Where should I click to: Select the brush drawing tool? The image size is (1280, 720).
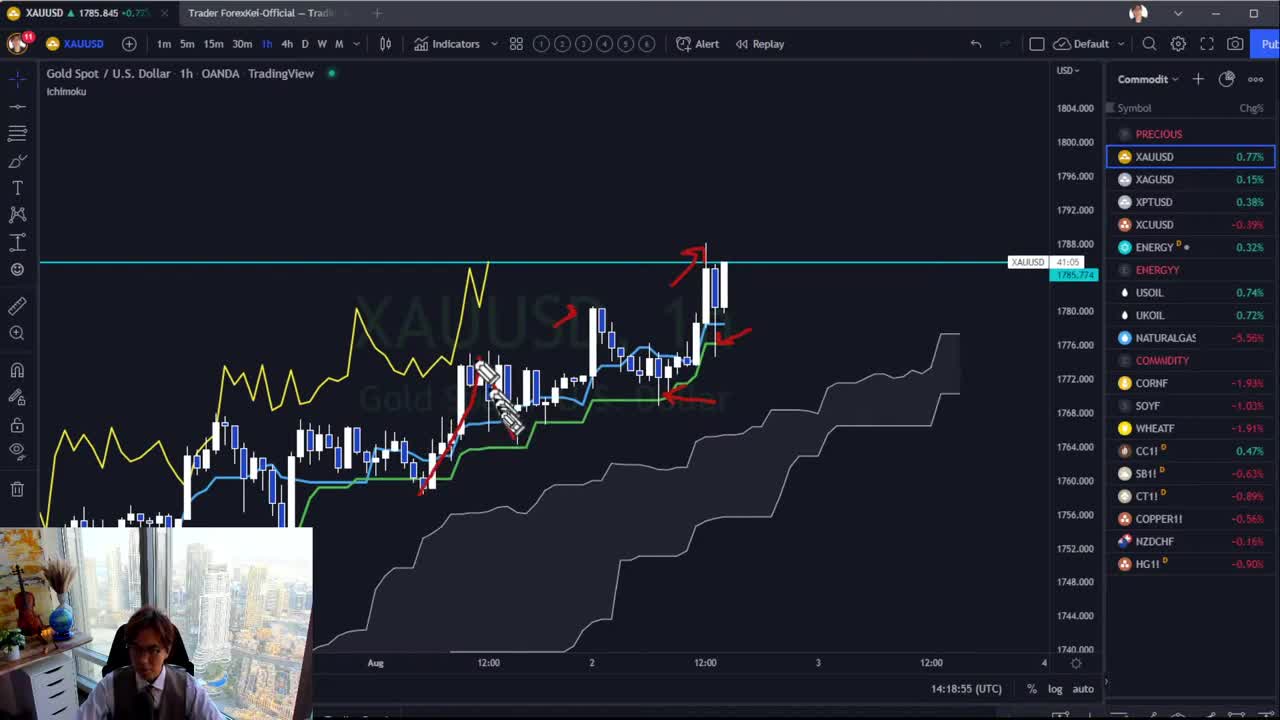pos(17,160)
